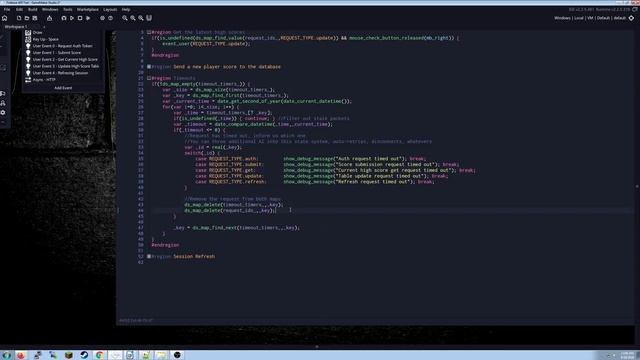Run the game play icon
Viewport: 640px width, 360px height.
[72, 18]
